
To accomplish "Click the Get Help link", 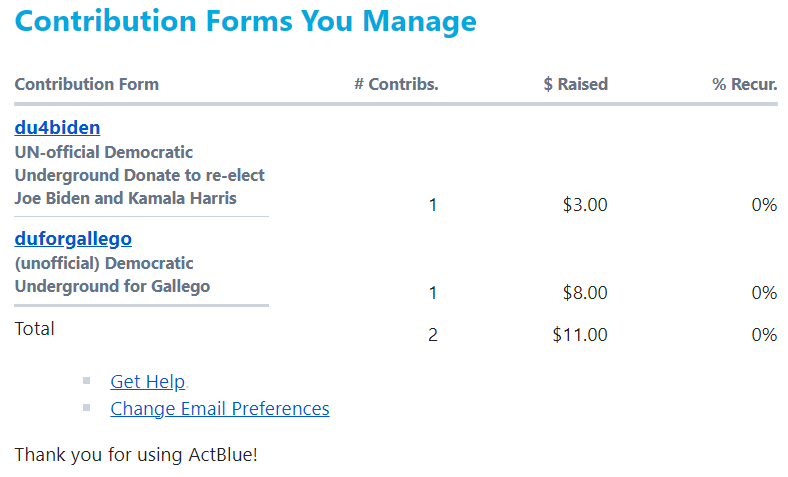I will pos(147,382).
